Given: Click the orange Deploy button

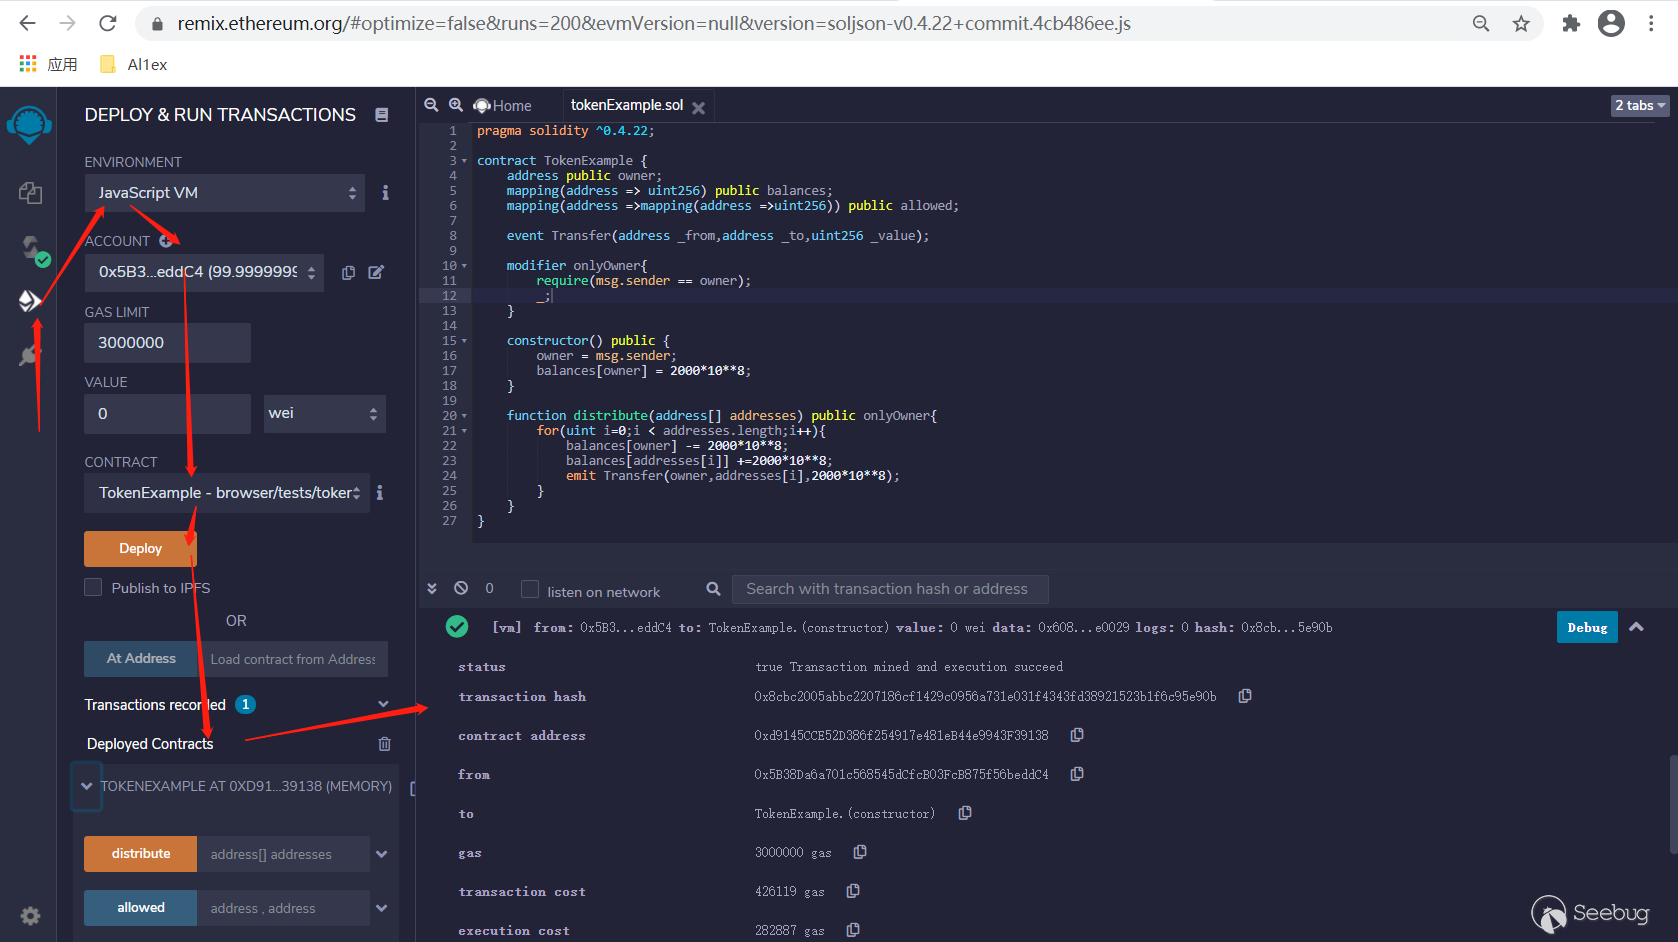Looking at the screenshot, I should [x=140, y=549].
